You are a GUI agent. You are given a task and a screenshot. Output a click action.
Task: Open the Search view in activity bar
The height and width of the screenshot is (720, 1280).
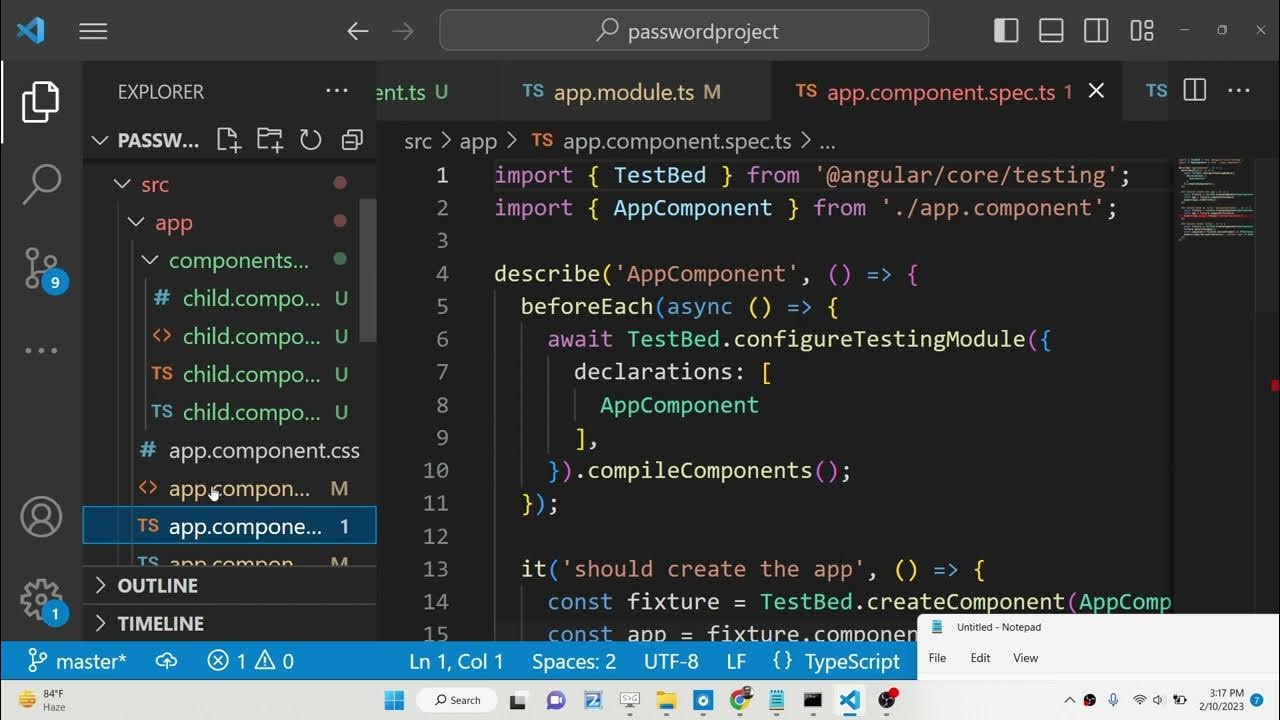(x=41, y=184)
